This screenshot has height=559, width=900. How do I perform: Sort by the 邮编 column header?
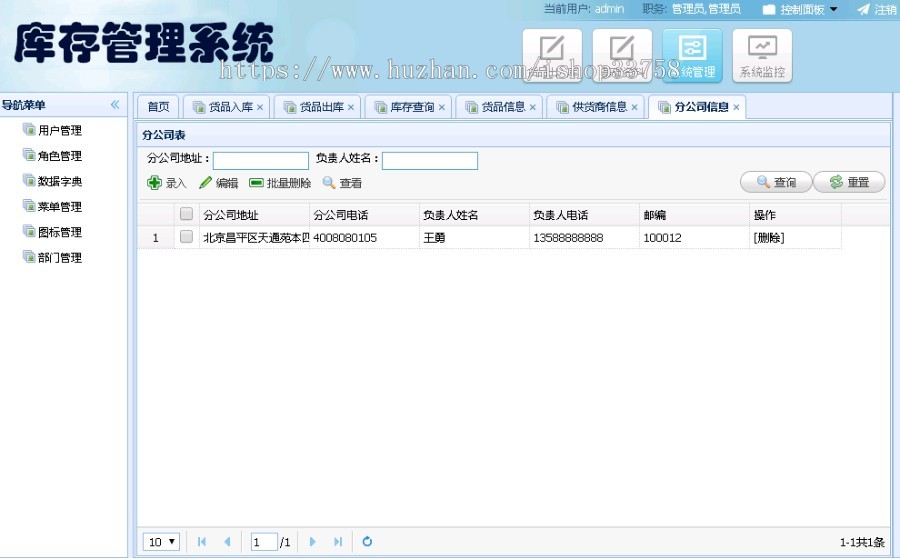coord(695,215)
